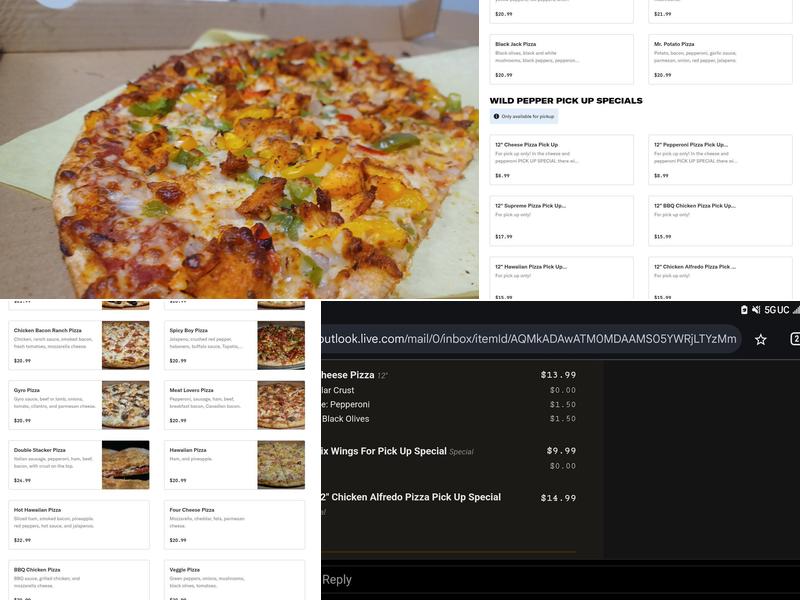Choose the Hawaiian Pizza menu card

click(235, 465)
